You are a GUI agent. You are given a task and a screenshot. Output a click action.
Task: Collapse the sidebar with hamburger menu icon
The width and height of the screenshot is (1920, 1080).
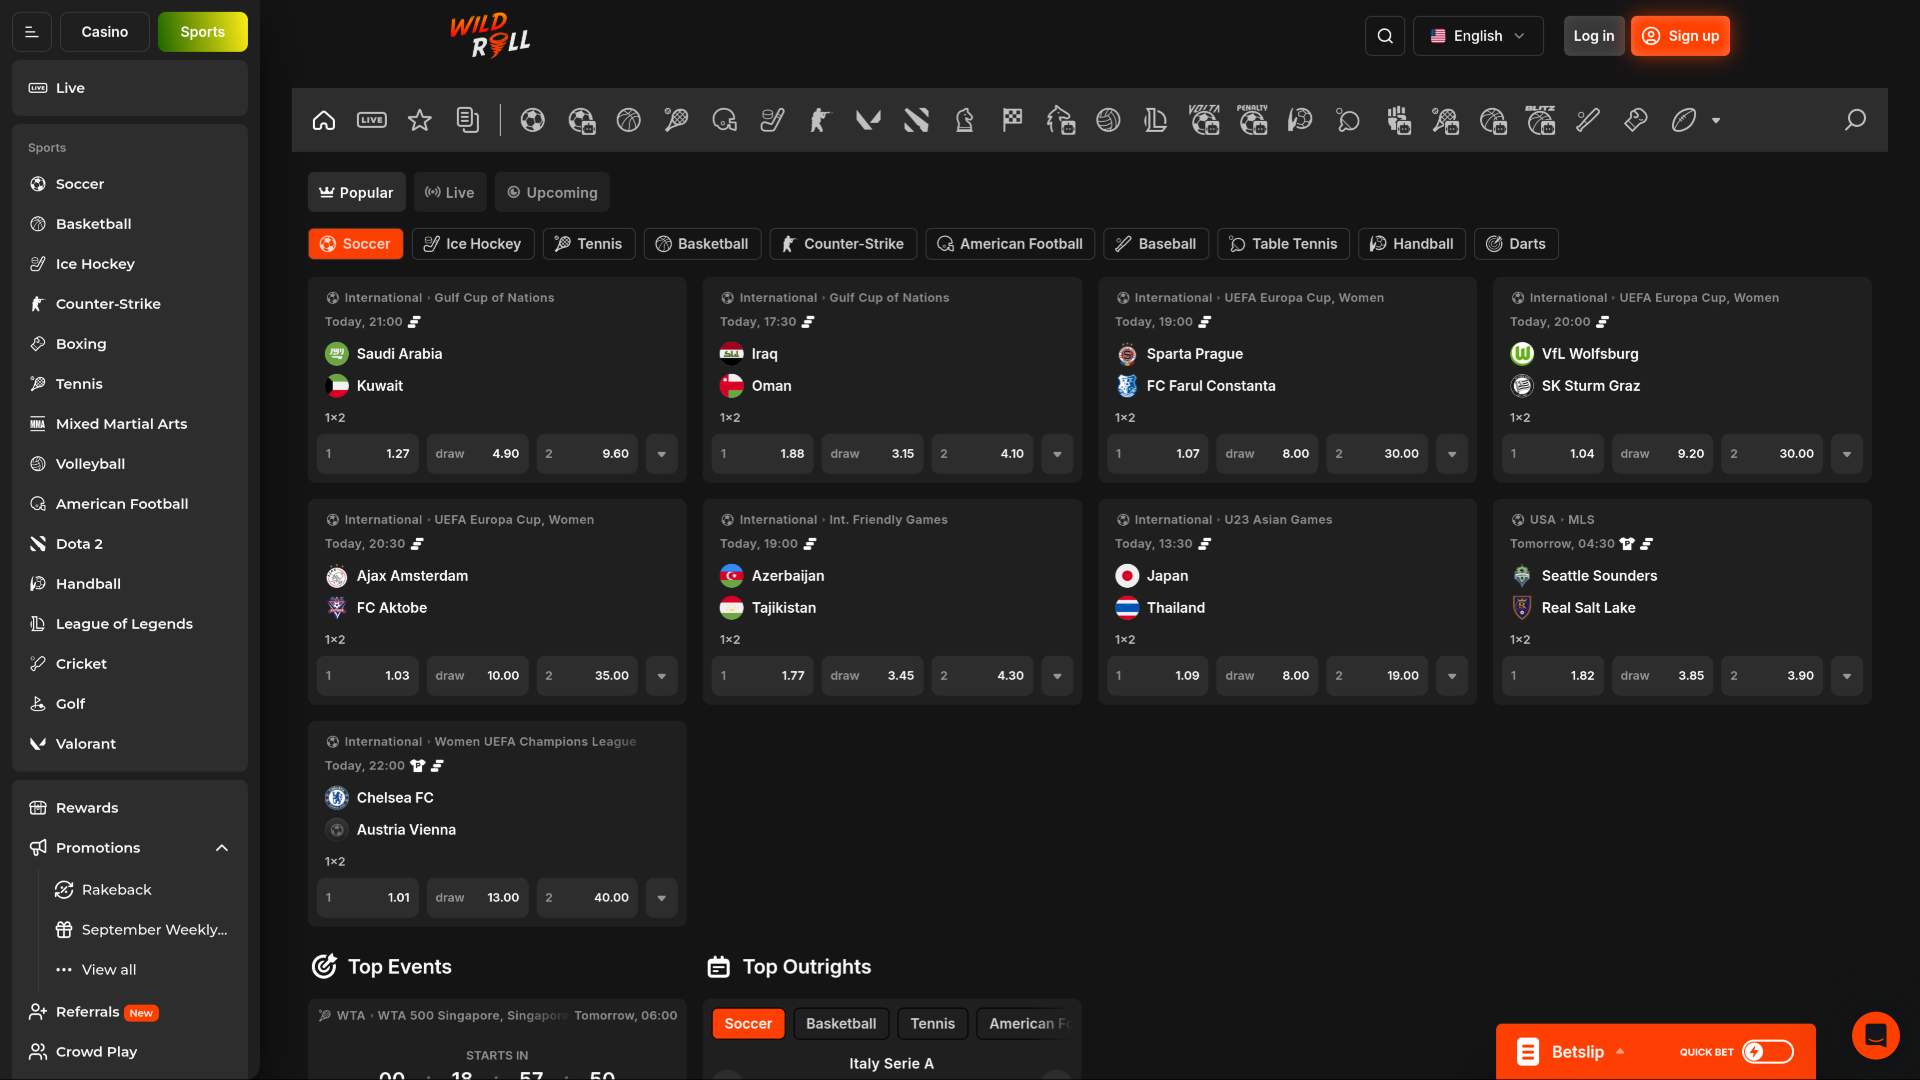pos(32,32)
